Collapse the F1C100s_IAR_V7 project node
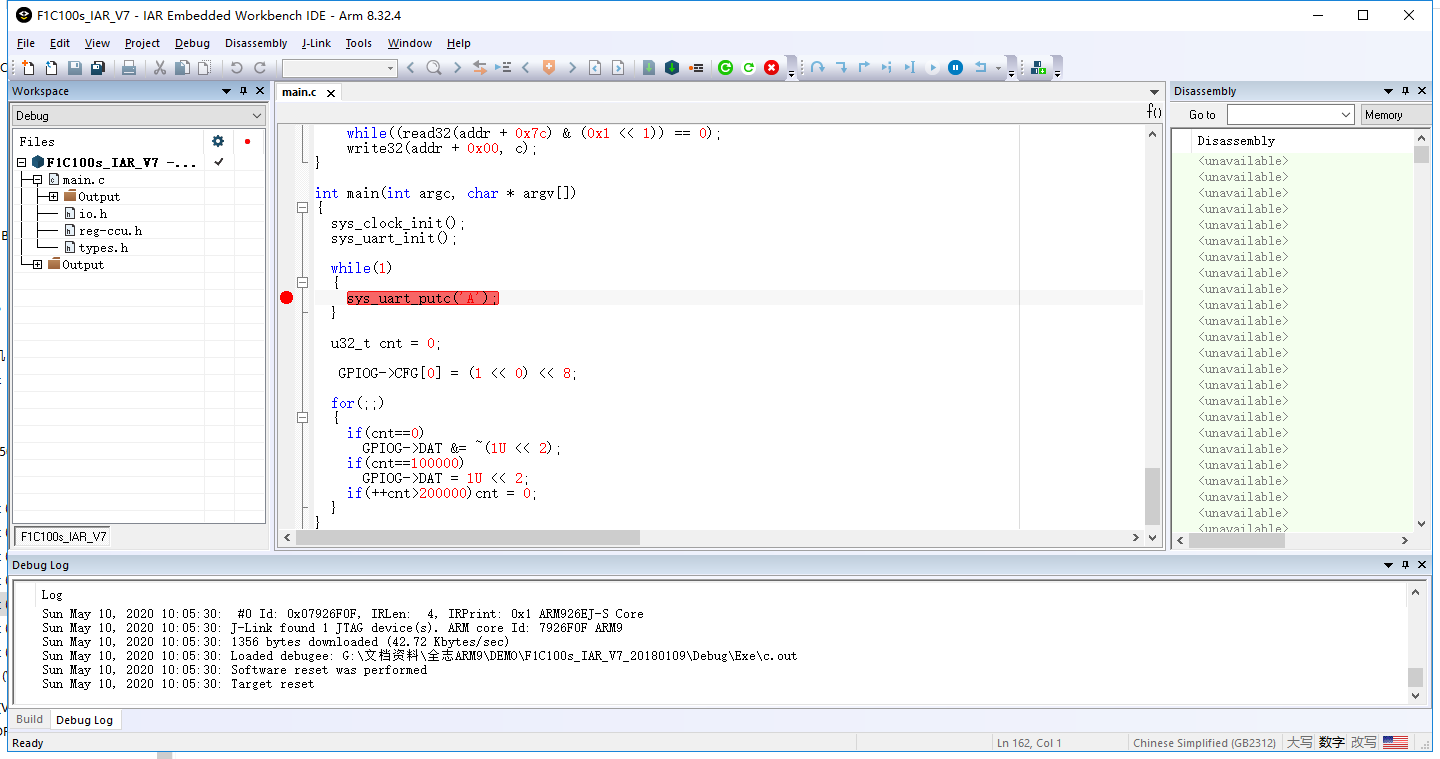 tap(22, 162)
